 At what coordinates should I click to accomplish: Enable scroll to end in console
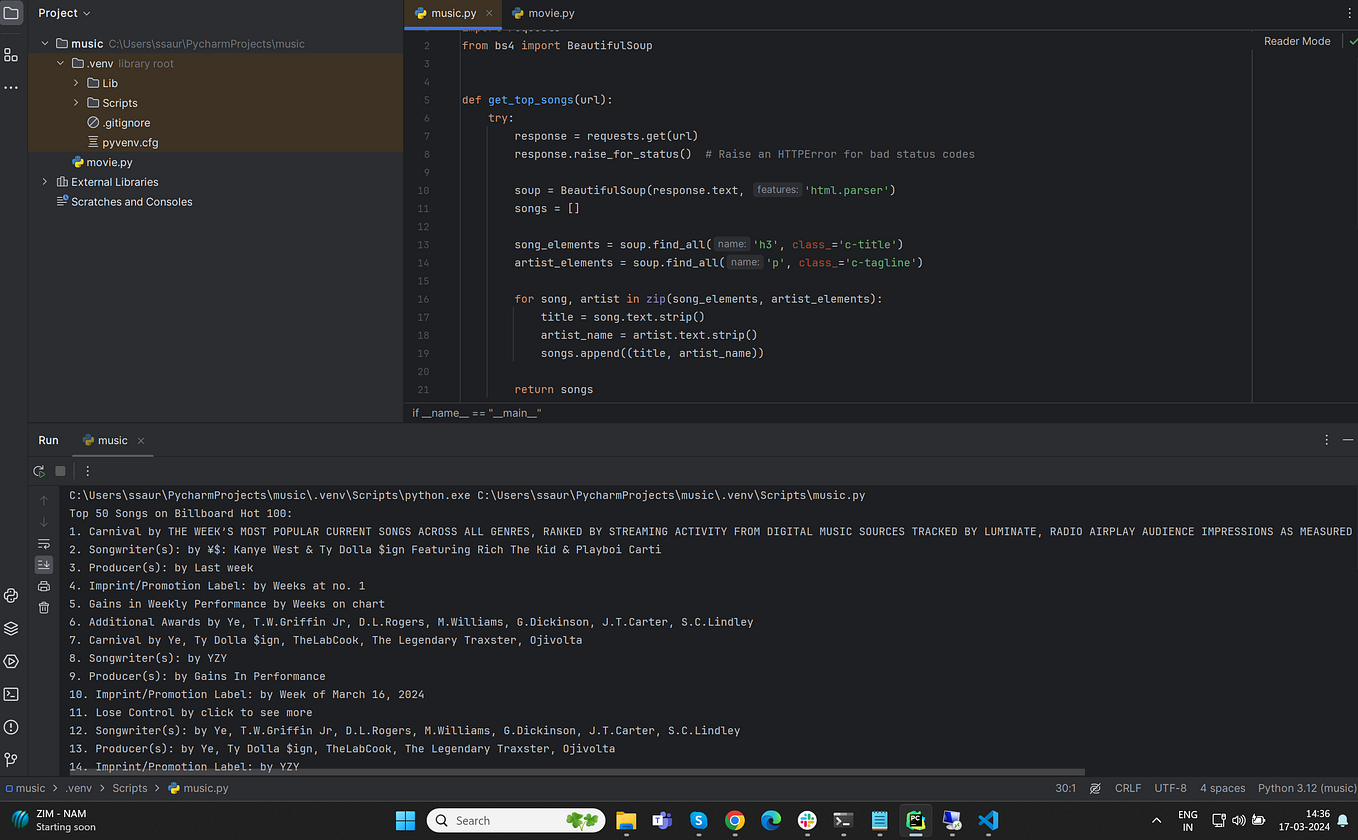[x=42, y=564]
